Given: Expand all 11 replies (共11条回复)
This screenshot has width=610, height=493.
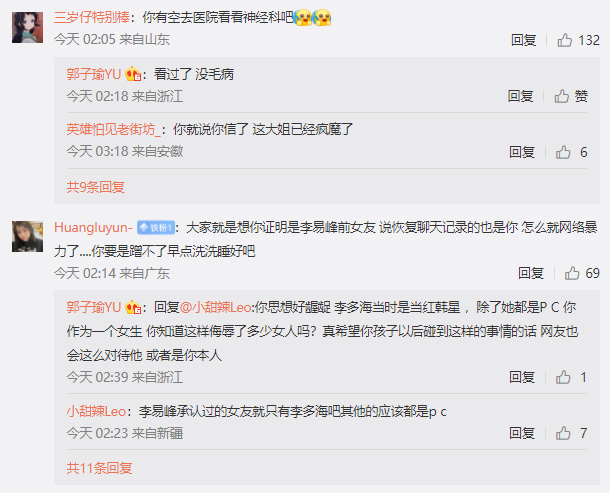Looking at the screenshot, I should [x=99, y=468].
